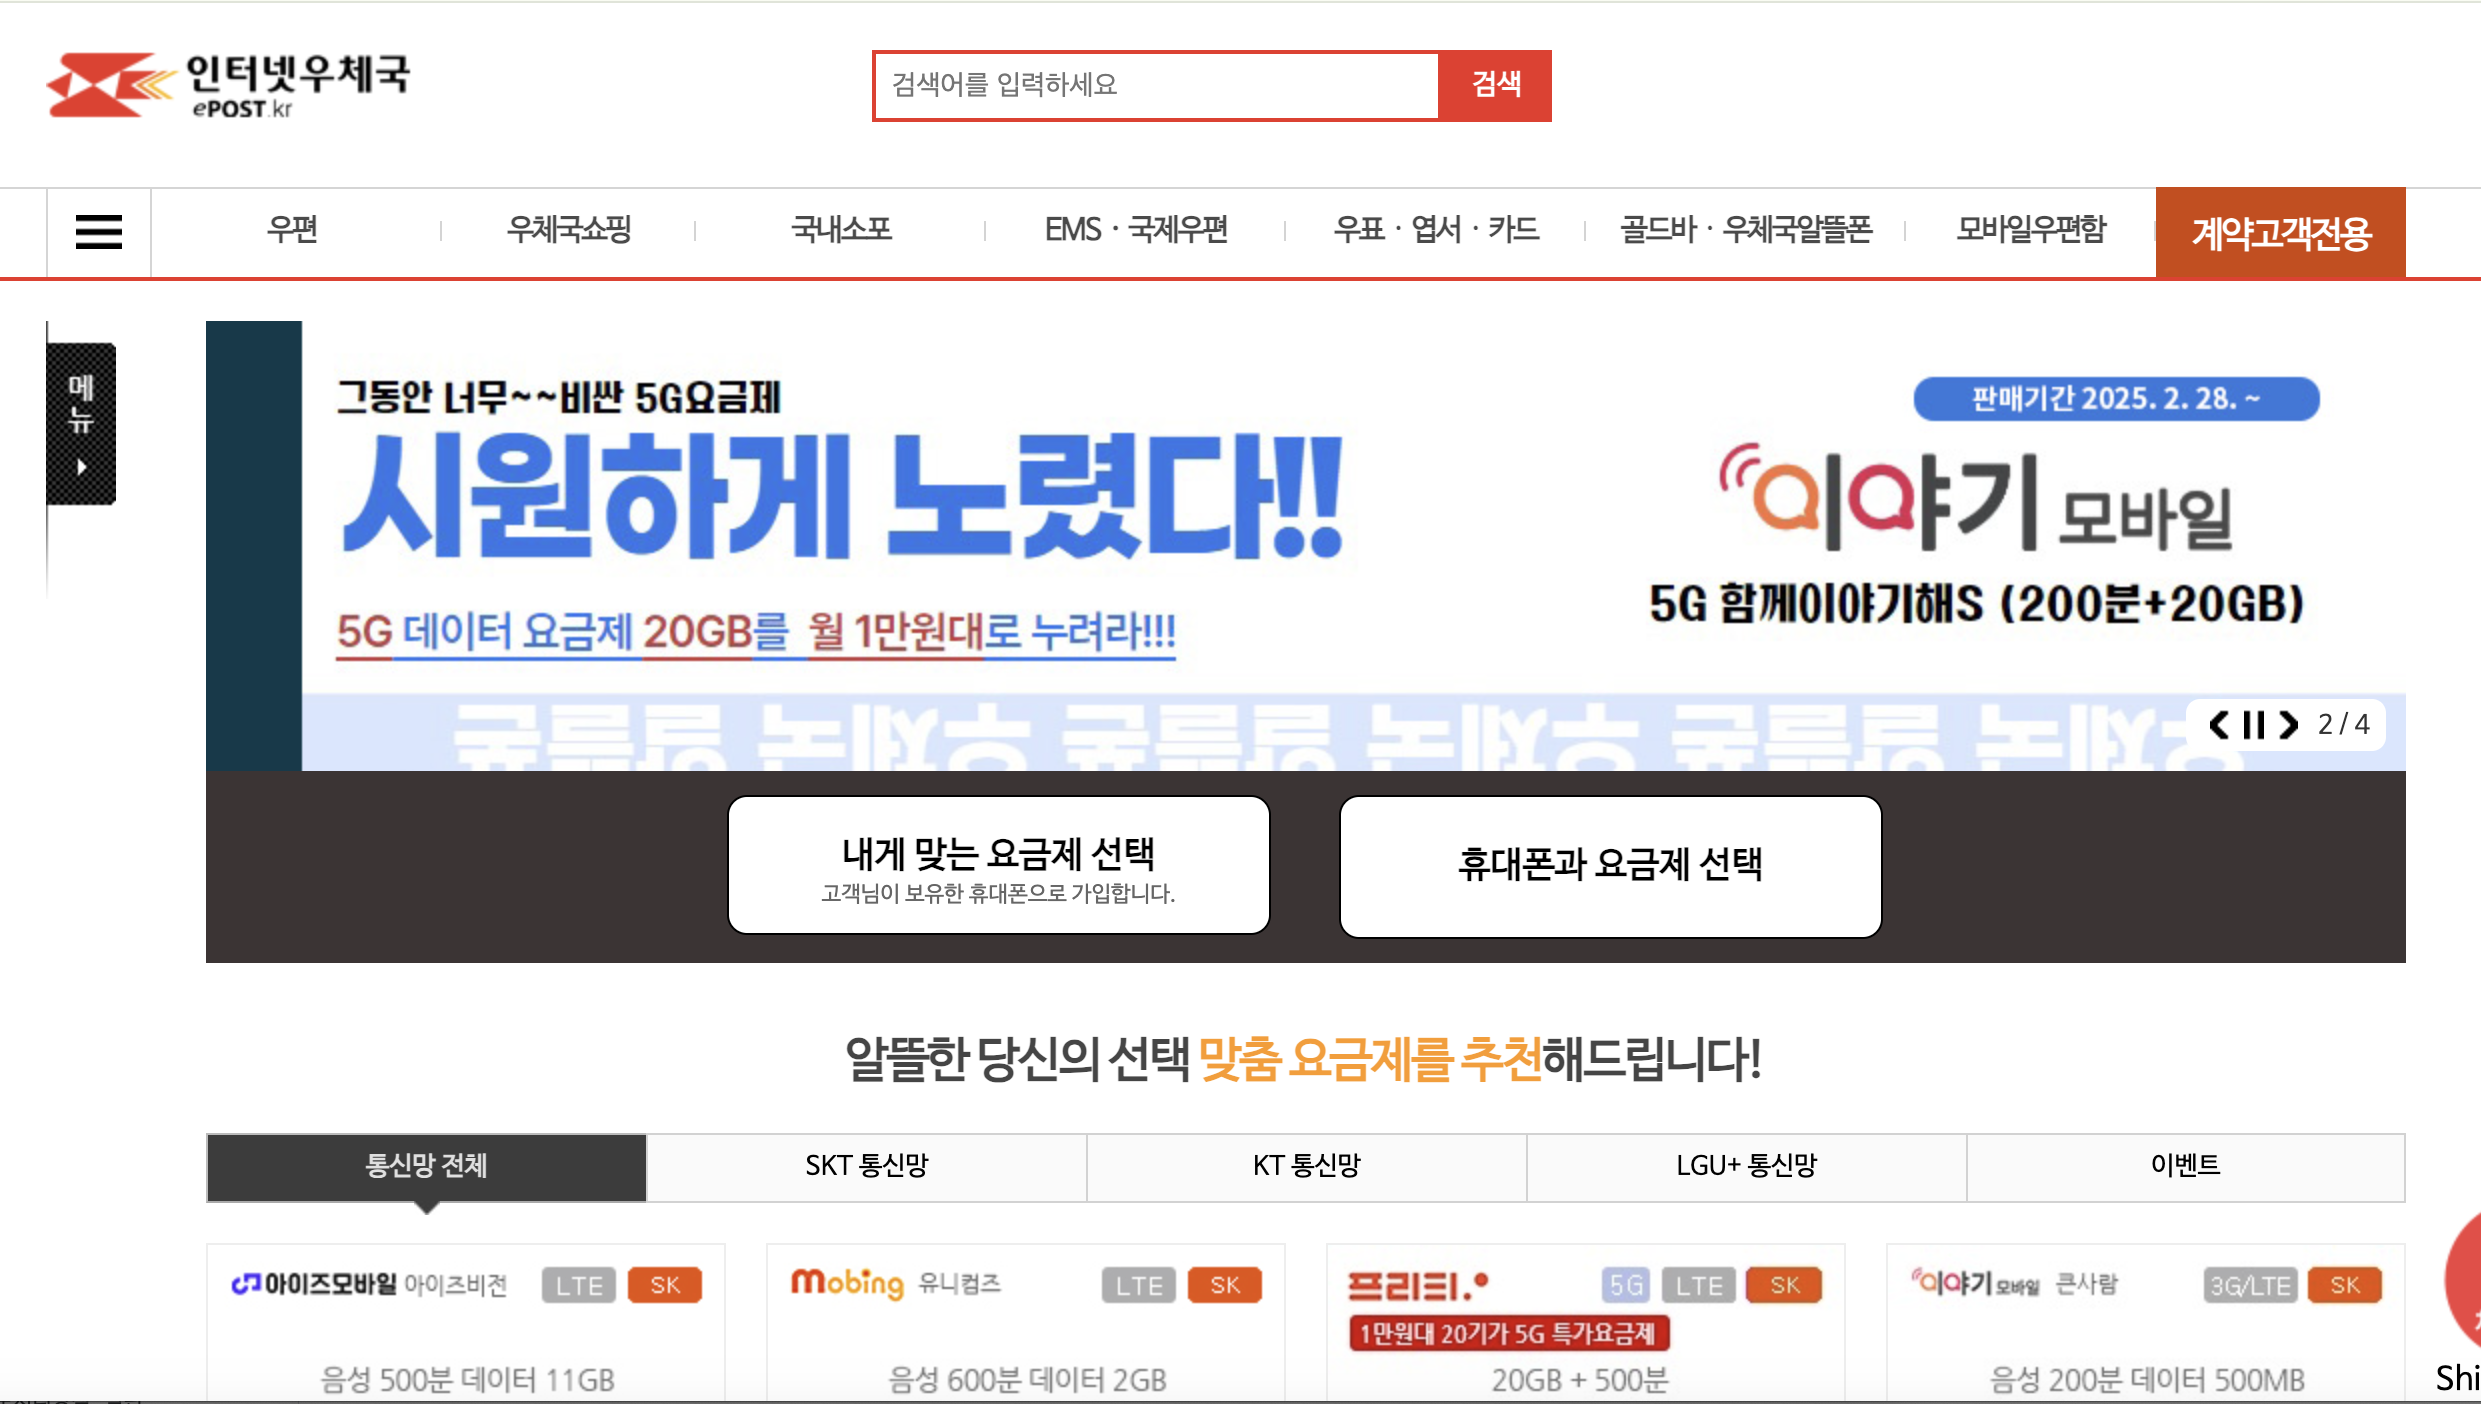Open the EMS · 국제우편 menu
Viewport: 2481px width, 1404px height.
pos(1136,230)
